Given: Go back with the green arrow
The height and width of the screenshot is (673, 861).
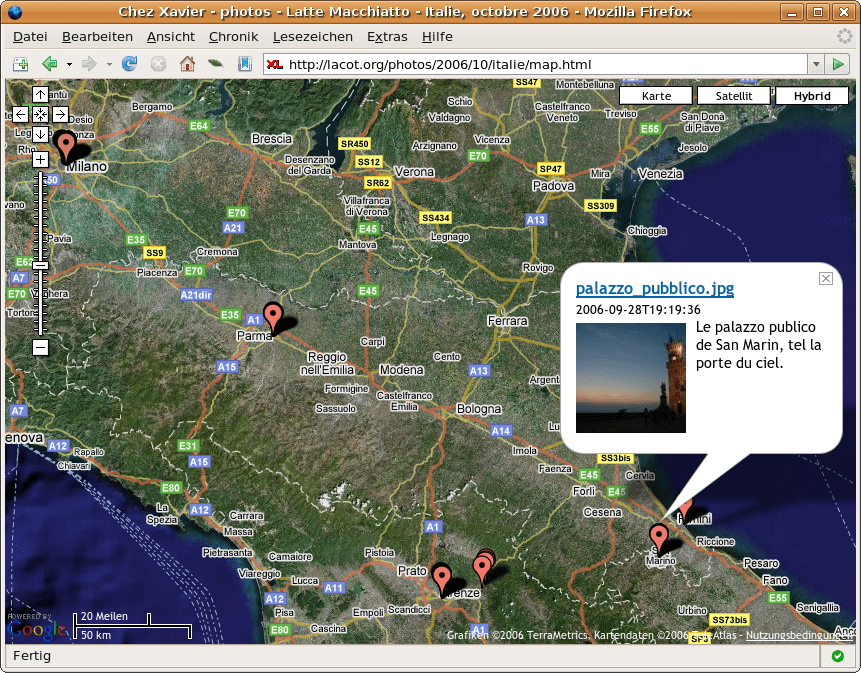Looking at the screenshot, I should 49,64.
